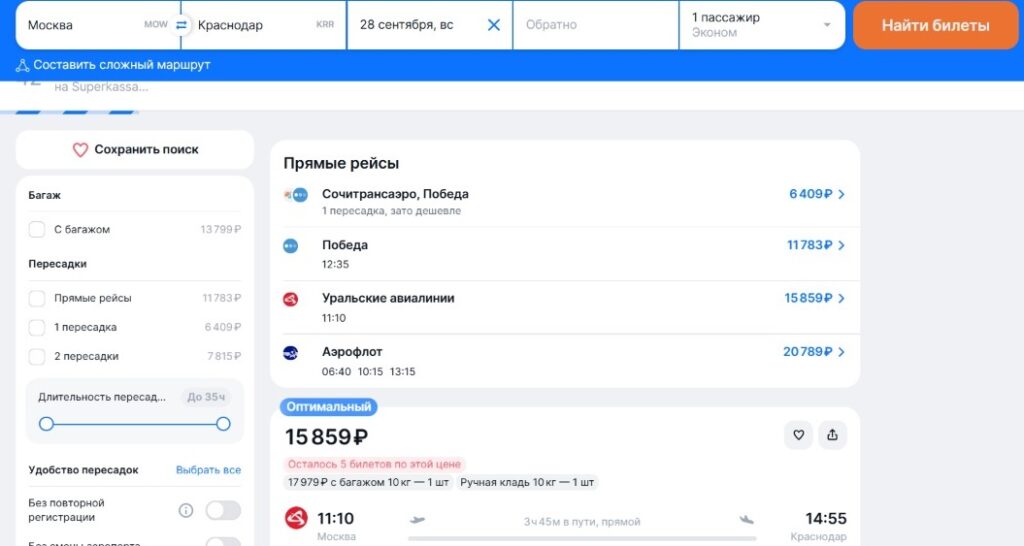The height and width of the screenshot is (546, 1024).
Task: Click the heart icon in Сохранить поиск
Action: [x=80, y=150]
